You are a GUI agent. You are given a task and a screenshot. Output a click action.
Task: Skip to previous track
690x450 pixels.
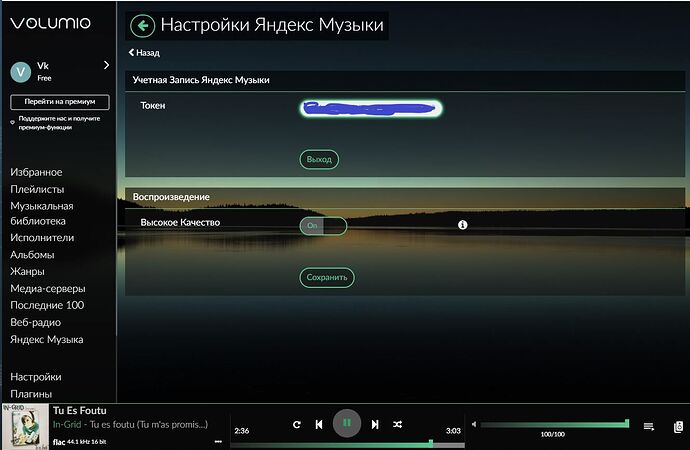(x=319, y=424)
